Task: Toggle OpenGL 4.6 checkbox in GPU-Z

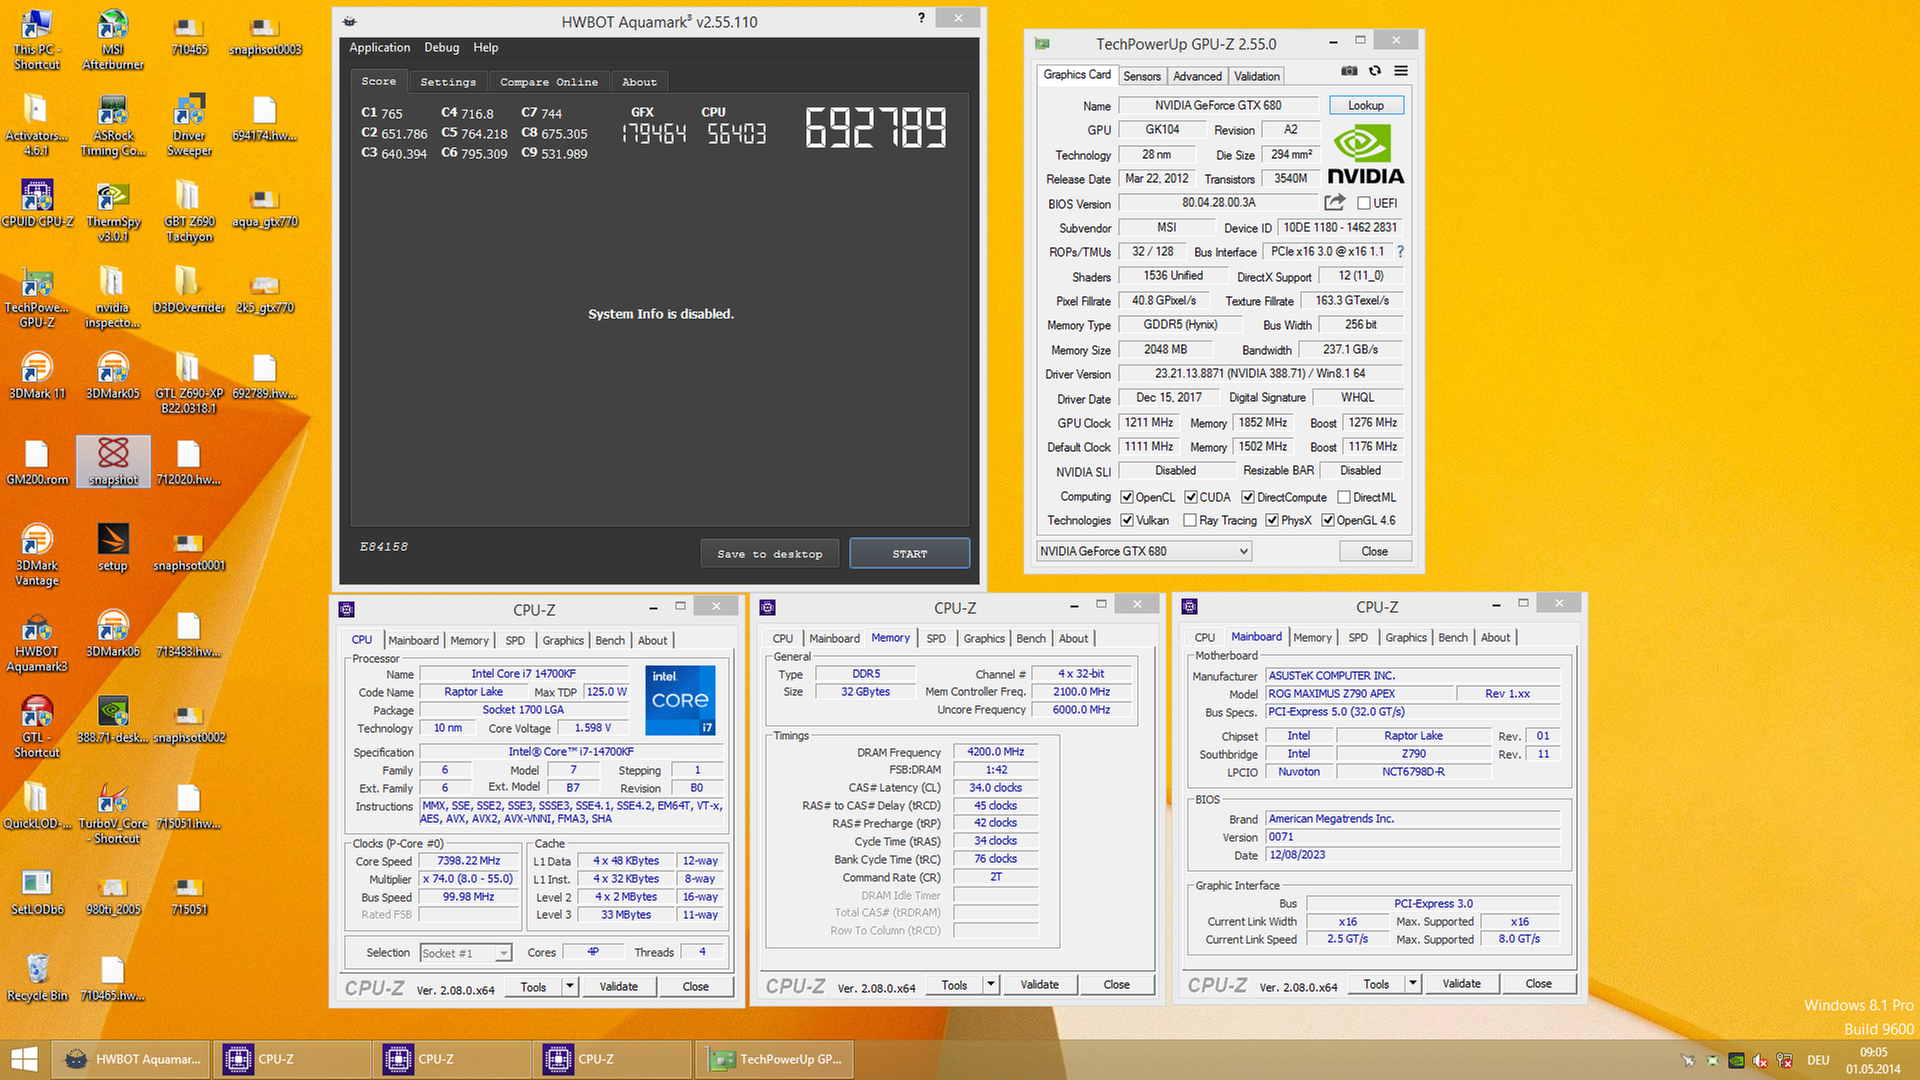Action: pyautogui.click(x=1328, y=520)
